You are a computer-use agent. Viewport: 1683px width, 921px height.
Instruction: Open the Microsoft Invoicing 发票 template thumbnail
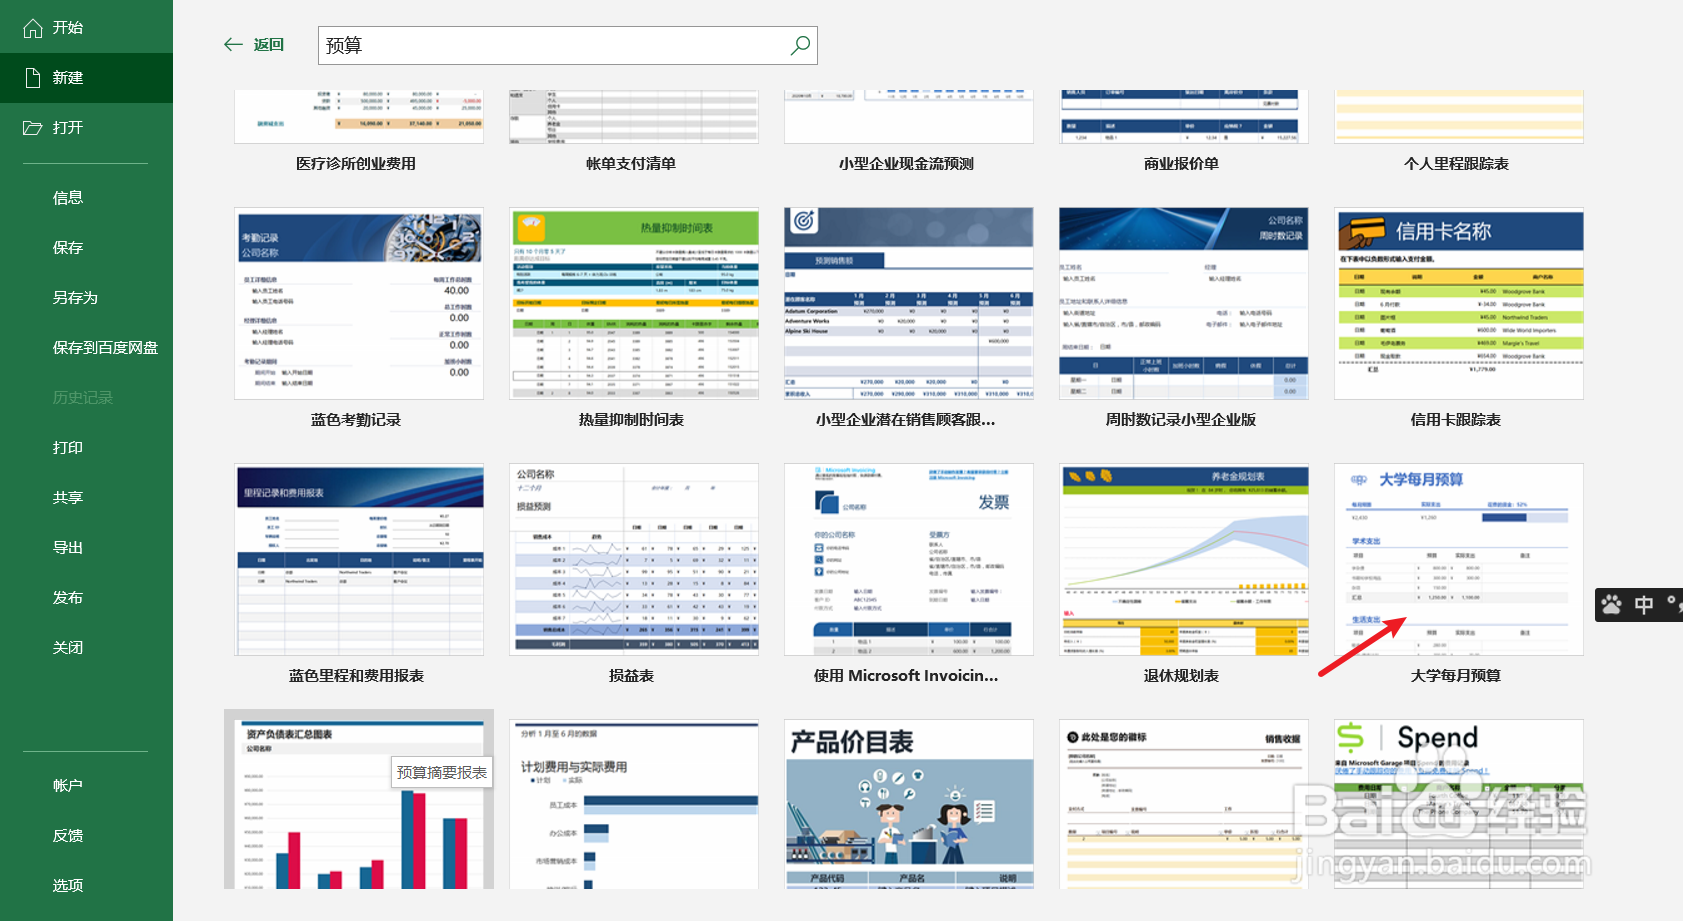[909, 560]
